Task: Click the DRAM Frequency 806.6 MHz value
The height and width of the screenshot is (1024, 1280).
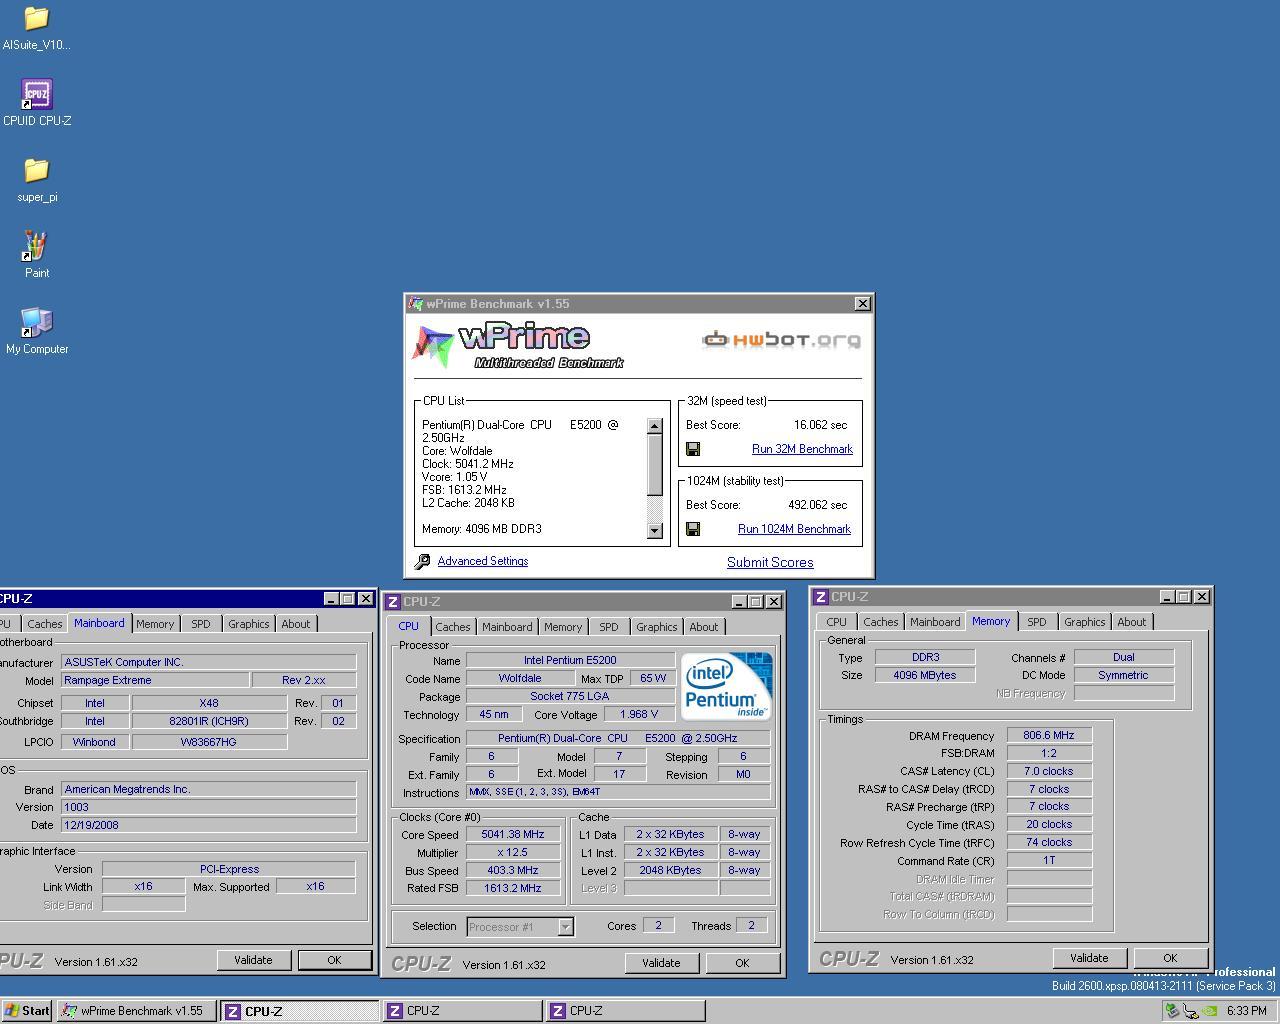Action: (x=1049, y=736)
